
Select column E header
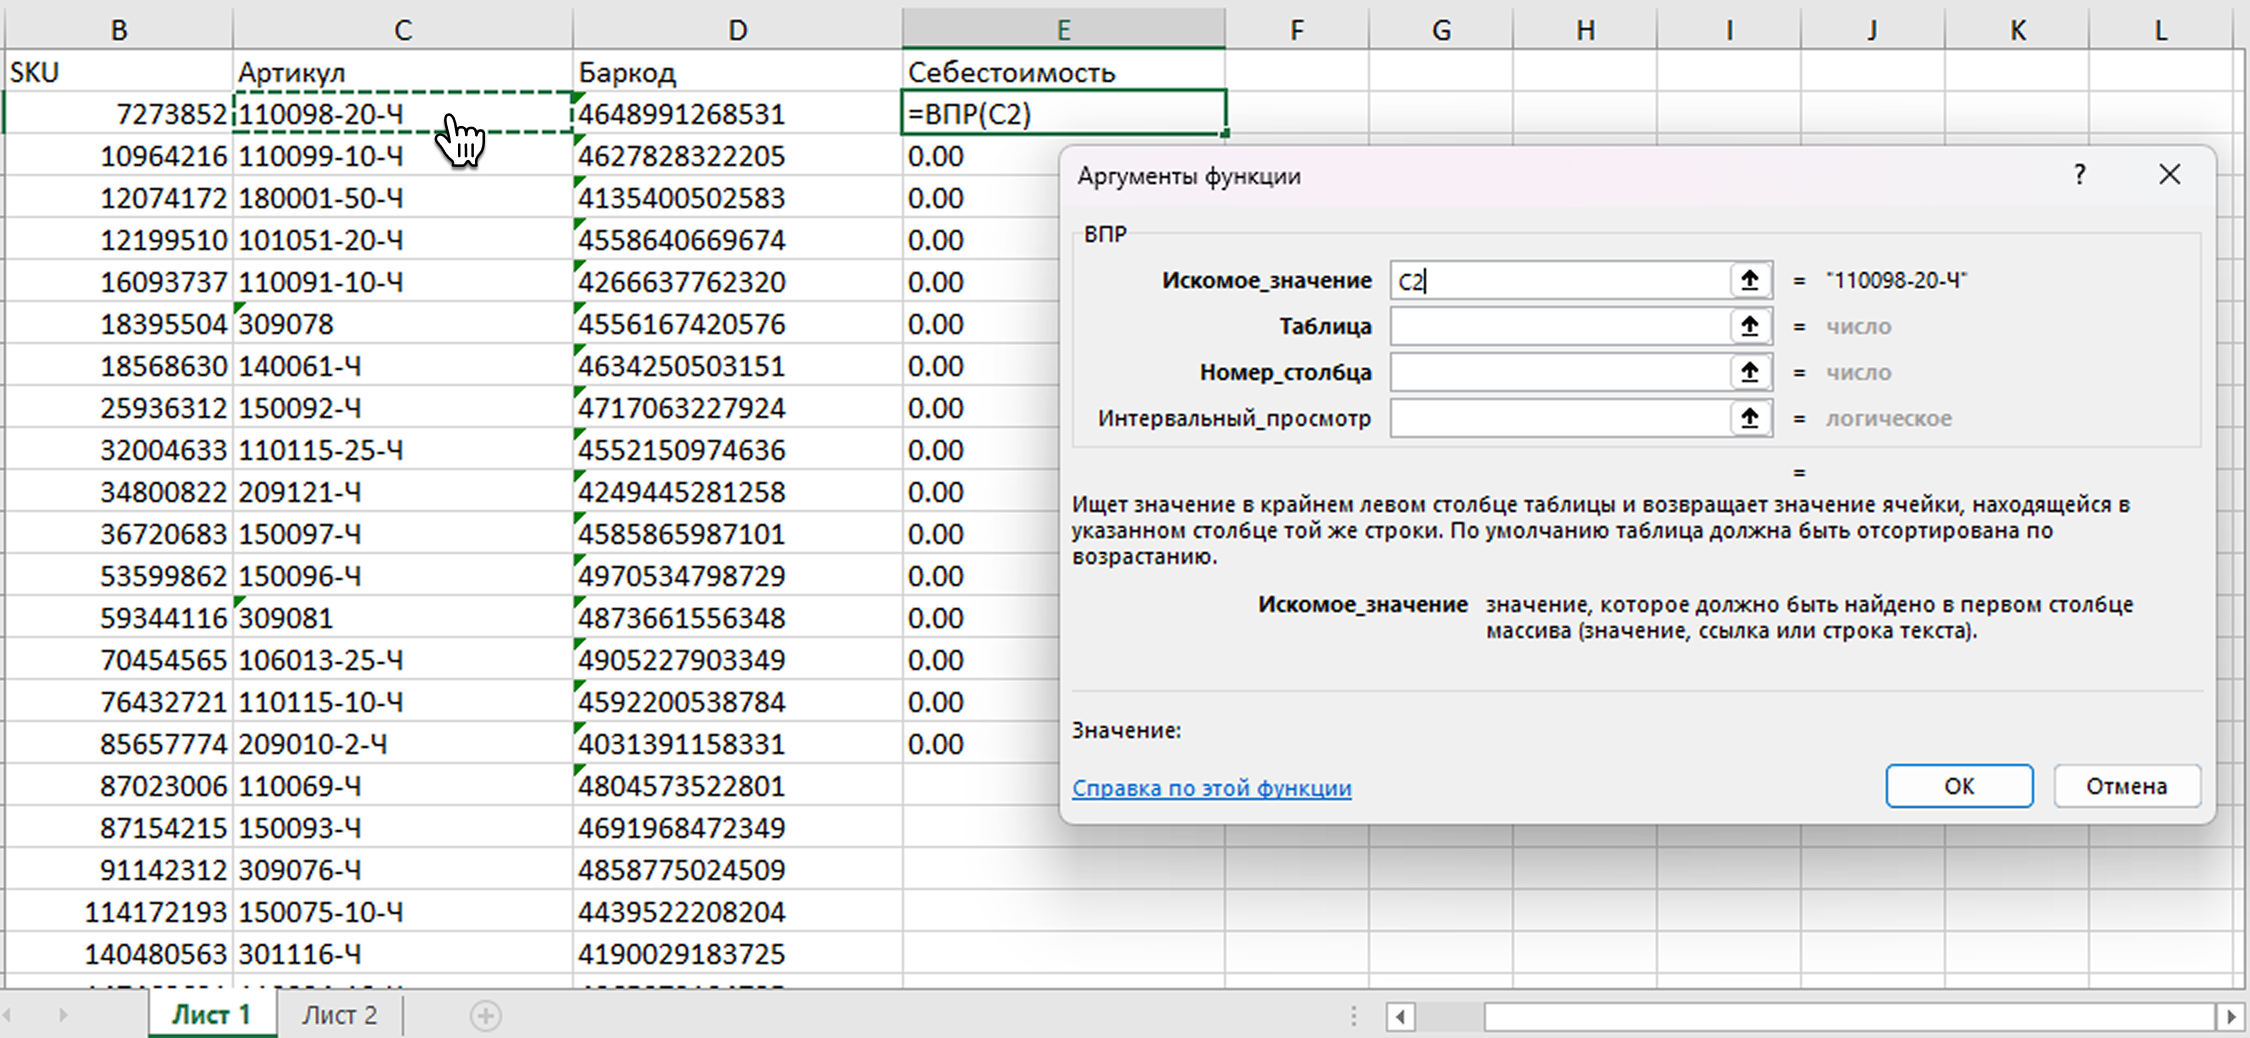click(x=1063, y=30)
